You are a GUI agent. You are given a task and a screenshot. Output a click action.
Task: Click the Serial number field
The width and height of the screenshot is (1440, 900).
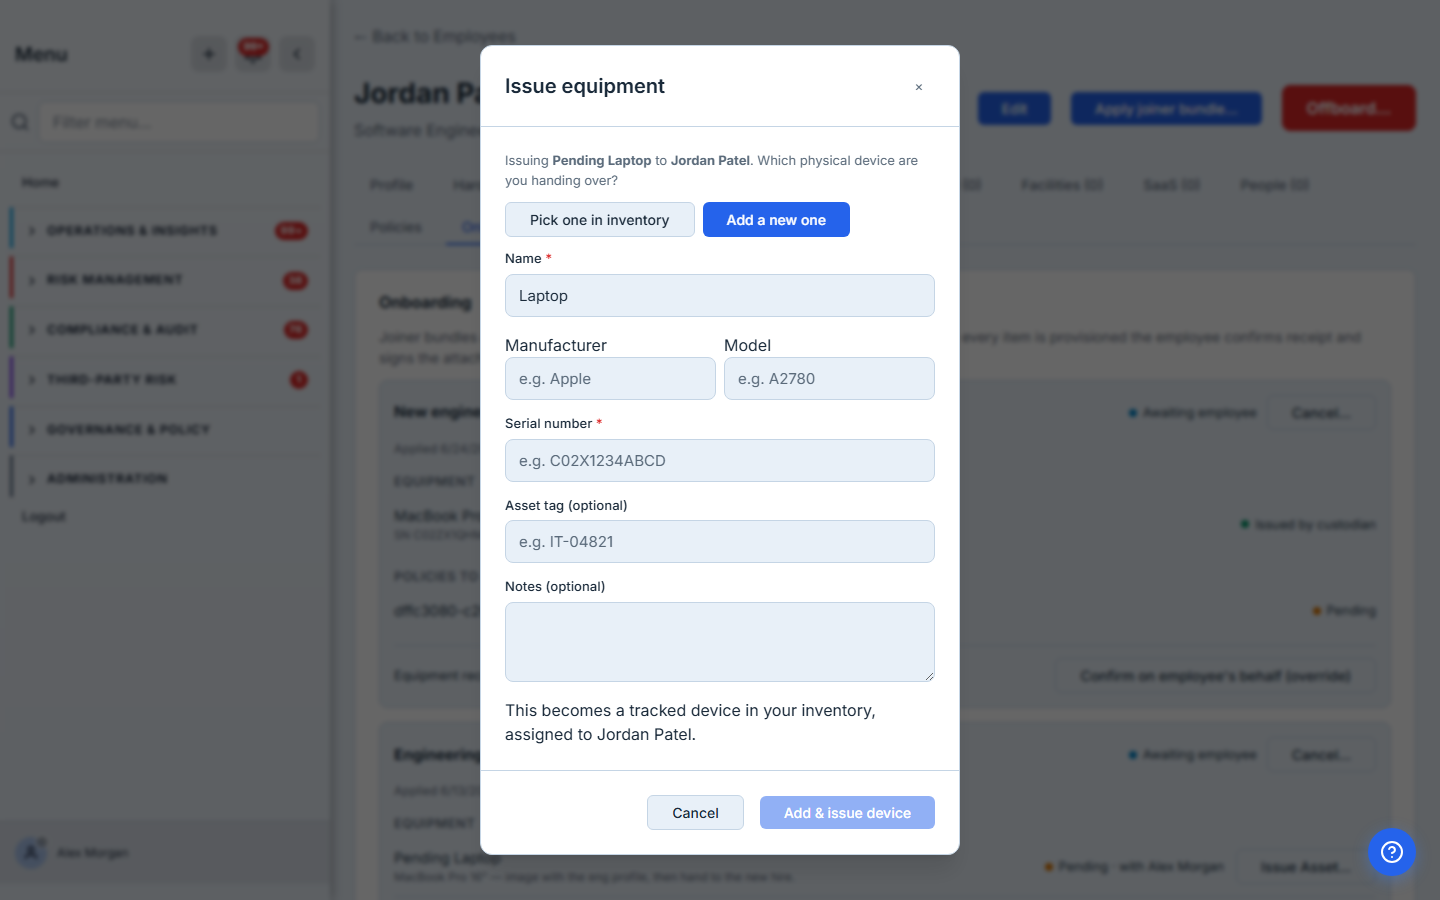(x=720, y=461)
